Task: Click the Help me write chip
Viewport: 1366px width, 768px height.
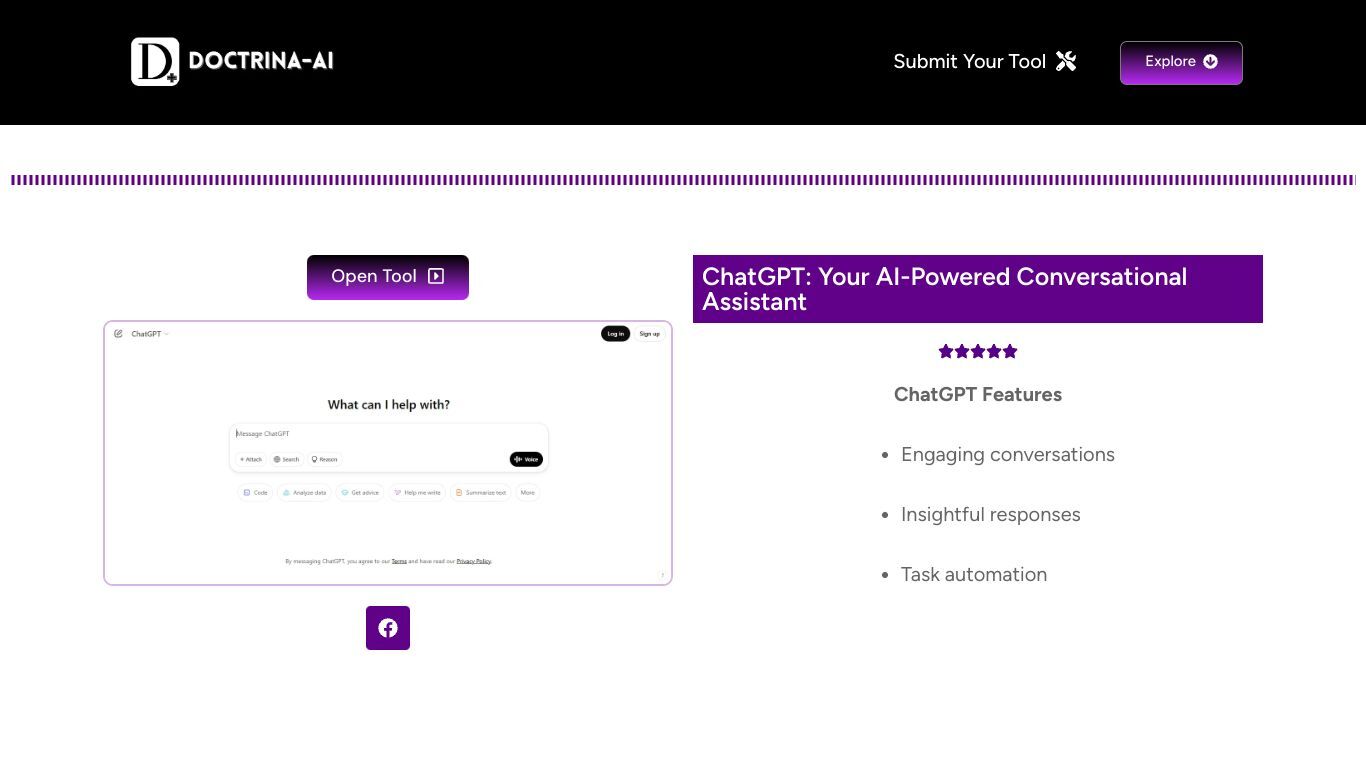Action: click(x=417, y=493)
